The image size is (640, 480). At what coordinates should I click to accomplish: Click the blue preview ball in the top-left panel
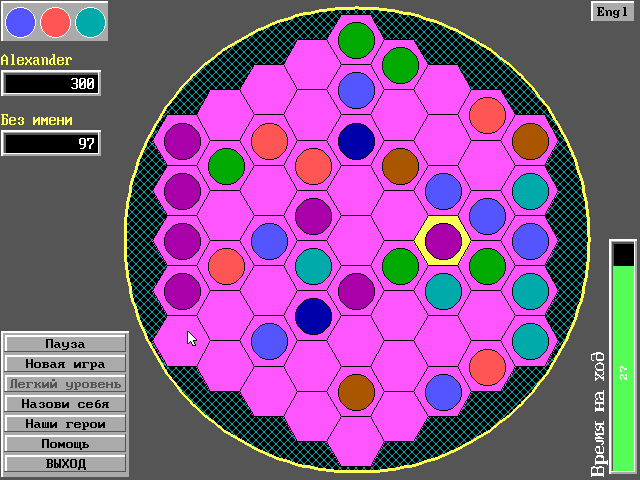point(20,22)
